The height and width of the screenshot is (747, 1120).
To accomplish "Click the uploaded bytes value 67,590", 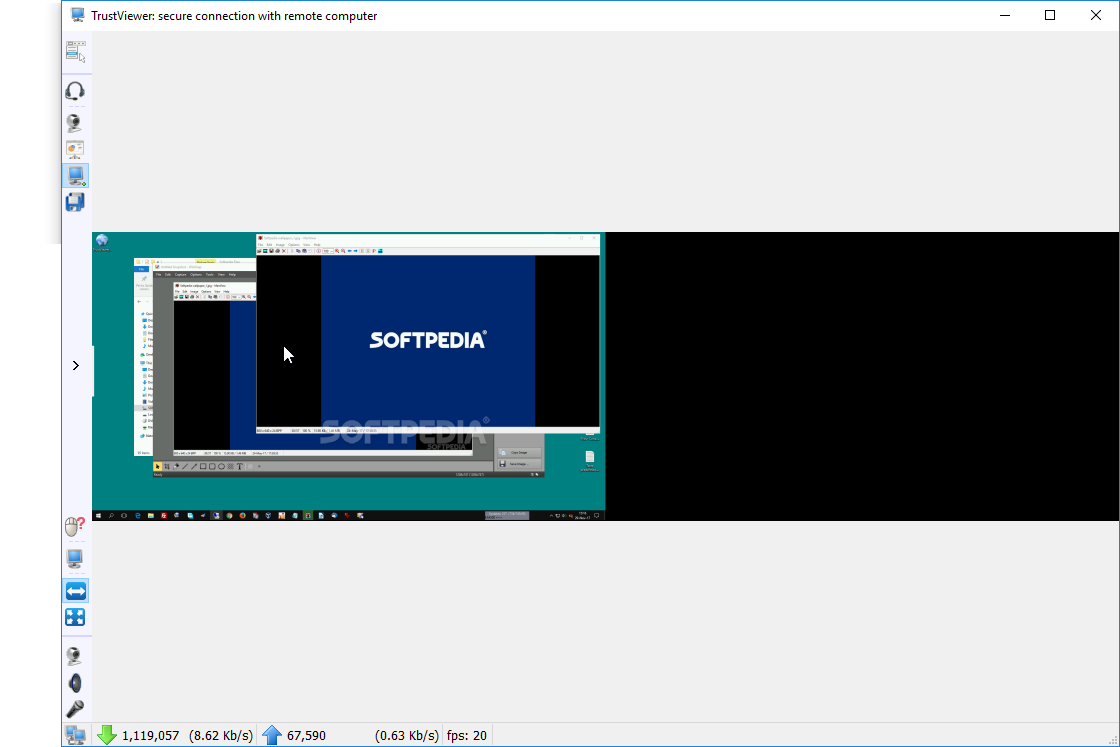I will pyautogui.click(x=306, y=736).
